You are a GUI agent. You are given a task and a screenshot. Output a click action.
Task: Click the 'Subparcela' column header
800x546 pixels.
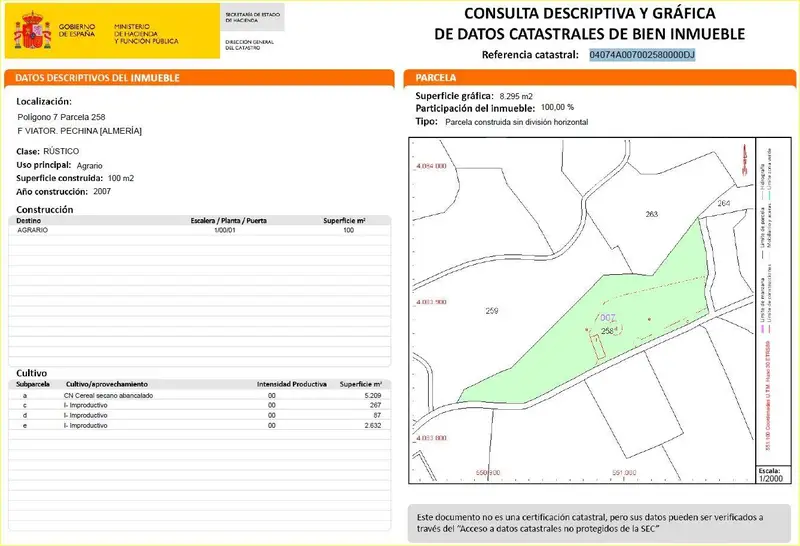coord(33,384)
